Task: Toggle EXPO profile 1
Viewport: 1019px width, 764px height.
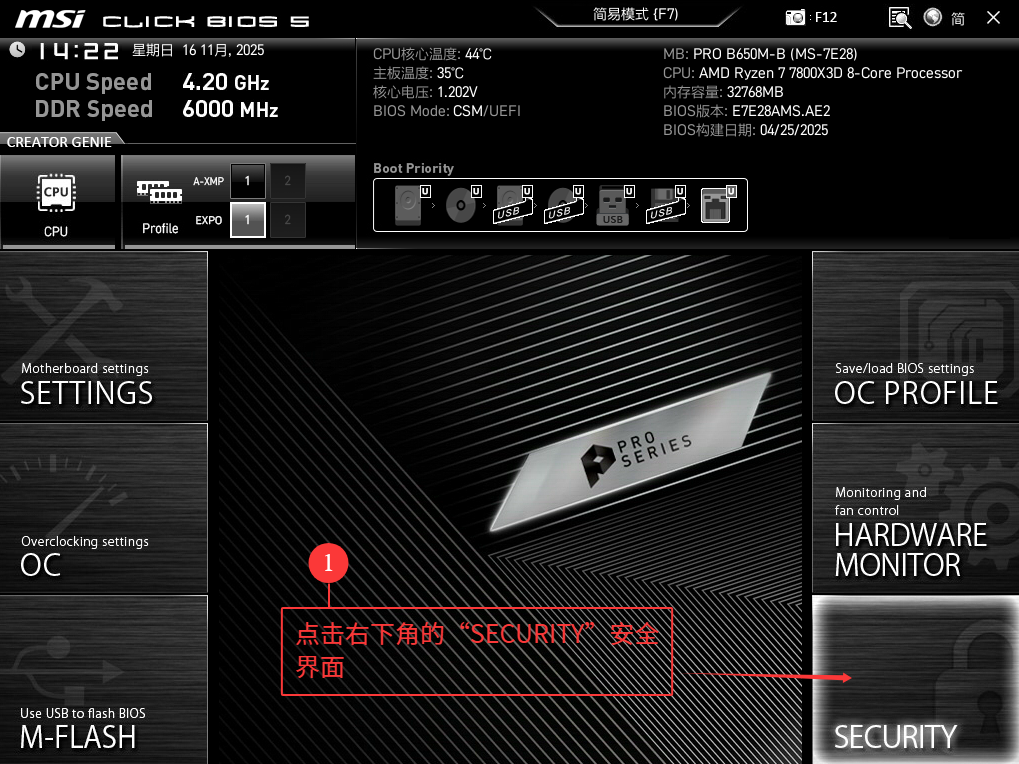Action: tap(247, 219)
